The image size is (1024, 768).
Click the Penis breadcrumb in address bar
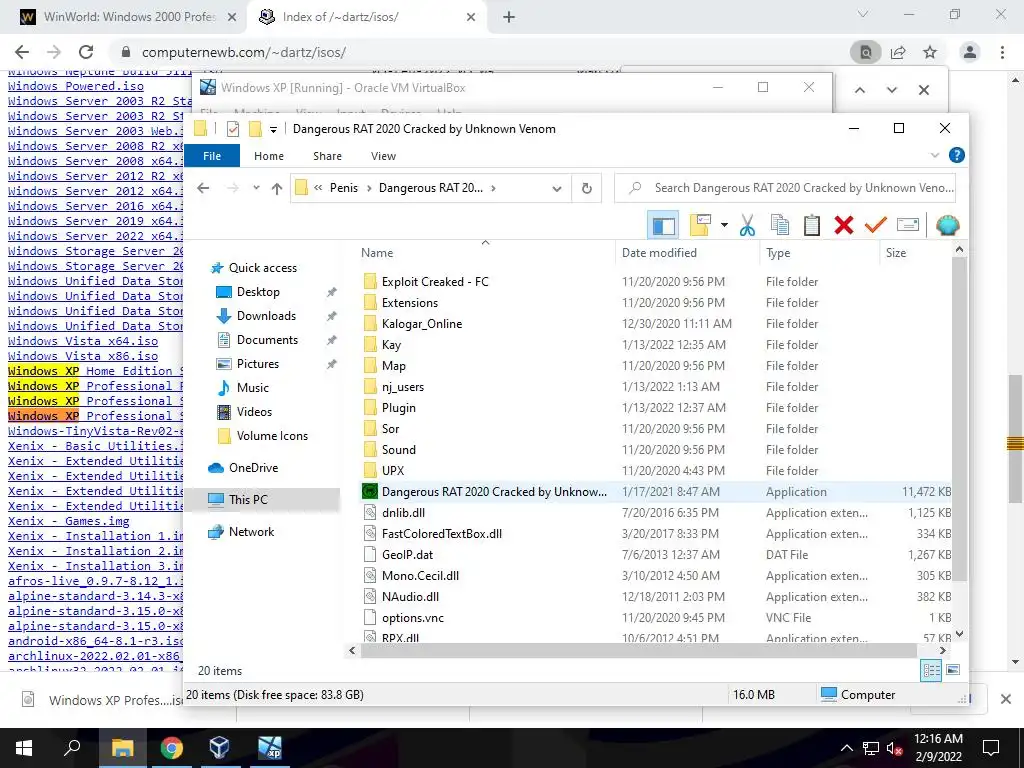tap(344, 188)
